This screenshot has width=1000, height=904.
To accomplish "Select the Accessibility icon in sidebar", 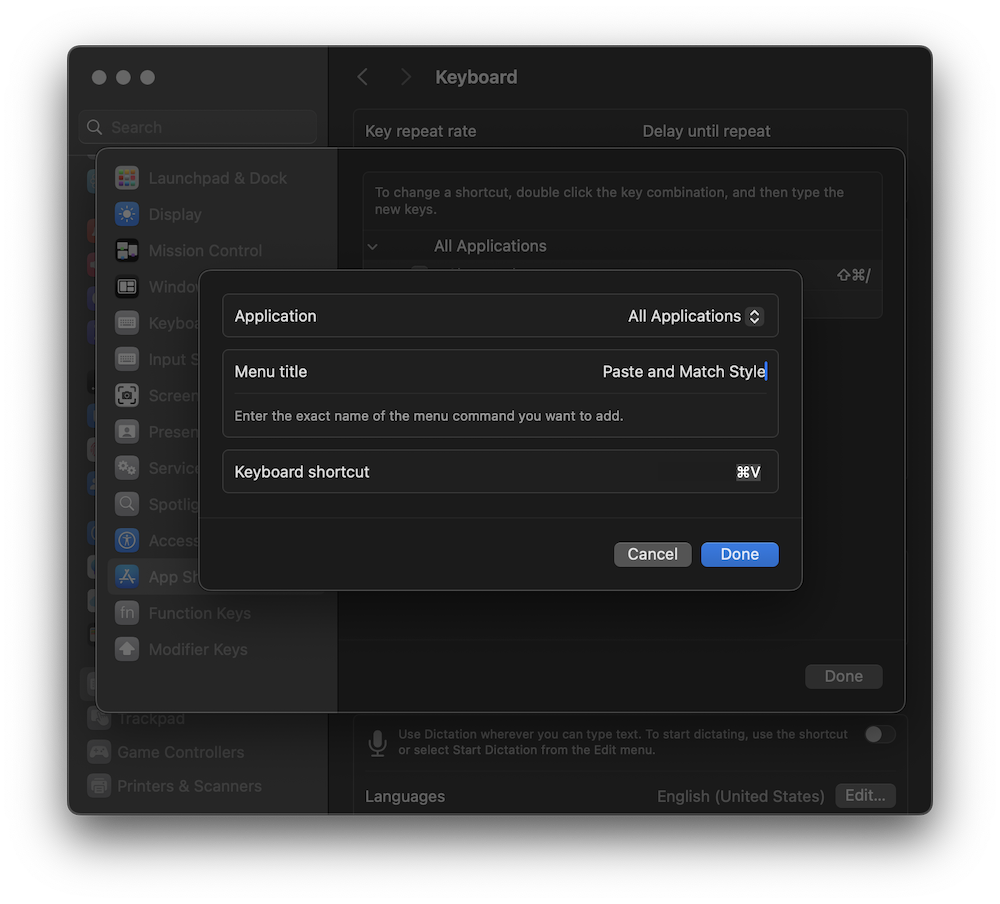I will (126, 540).
